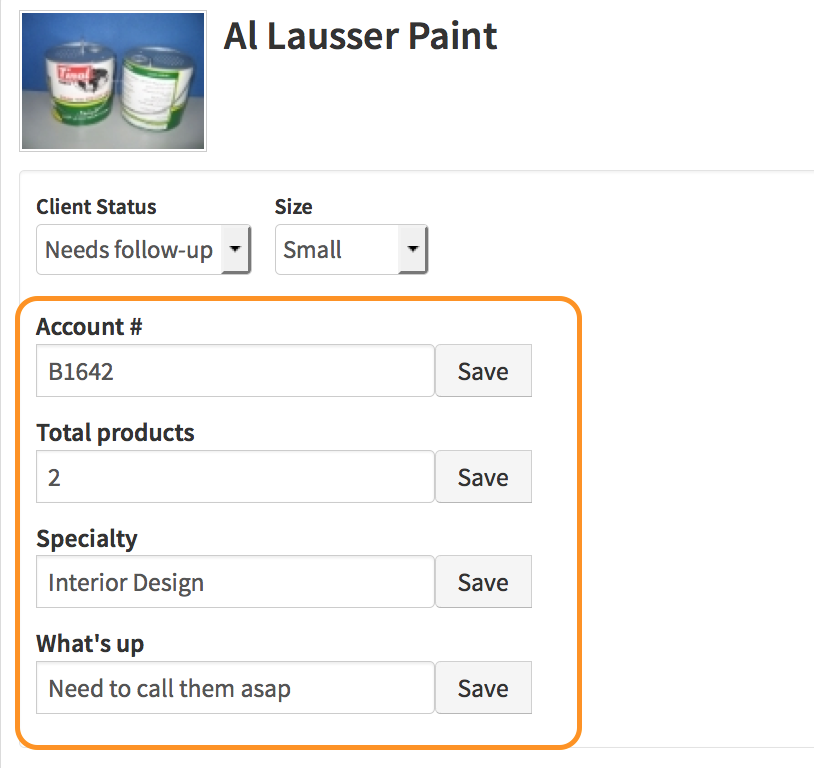Save the Total products value

coord(483,477)
